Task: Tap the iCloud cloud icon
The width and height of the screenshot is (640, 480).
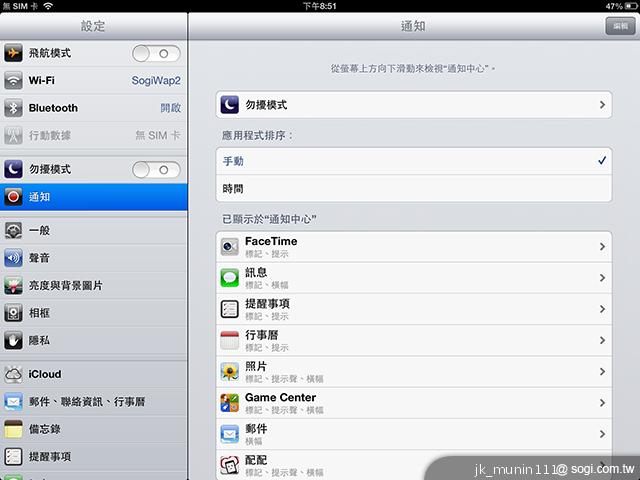Action: click(13, 374)
